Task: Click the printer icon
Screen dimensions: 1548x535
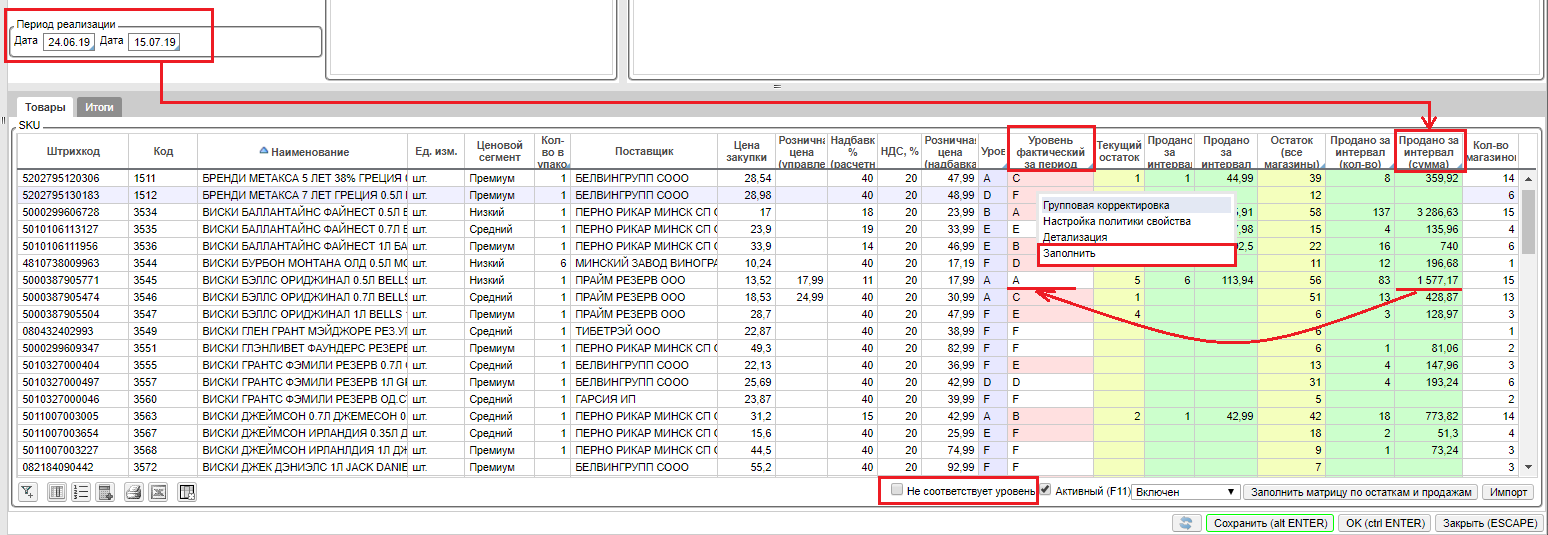Action: [x=133, y=492]
